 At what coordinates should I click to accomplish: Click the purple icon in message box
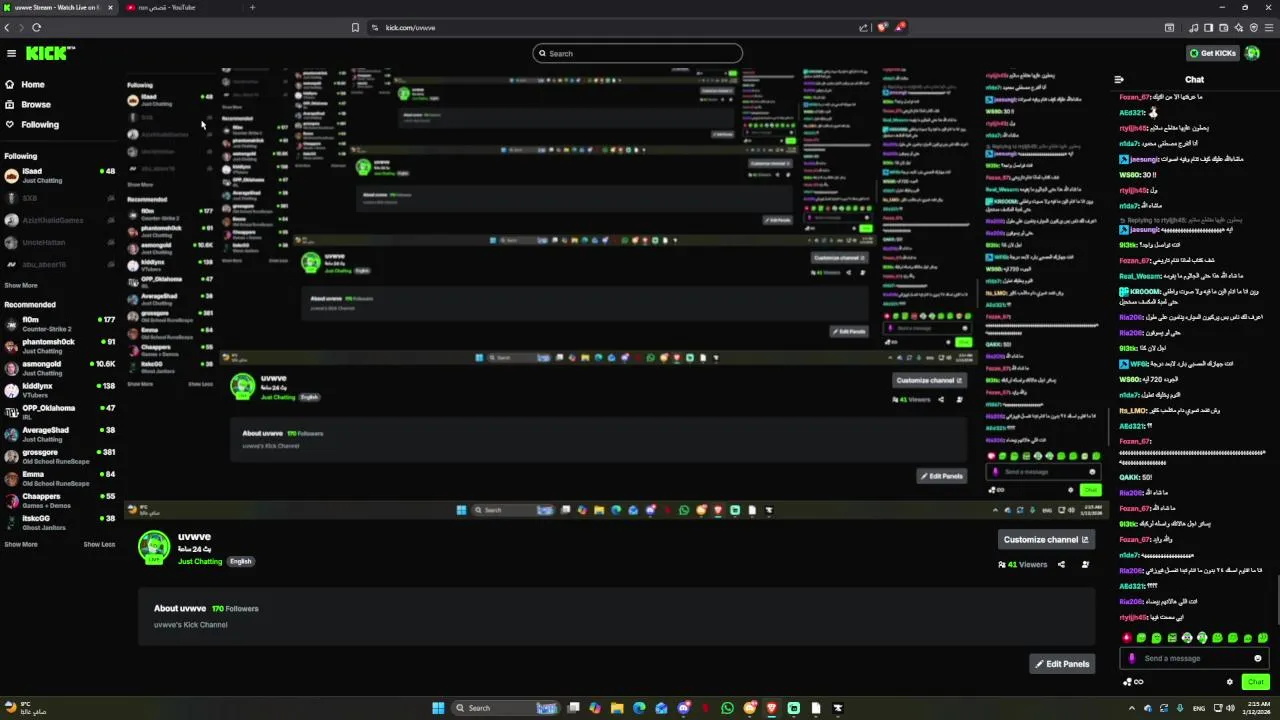click(x=1132, y=658)
